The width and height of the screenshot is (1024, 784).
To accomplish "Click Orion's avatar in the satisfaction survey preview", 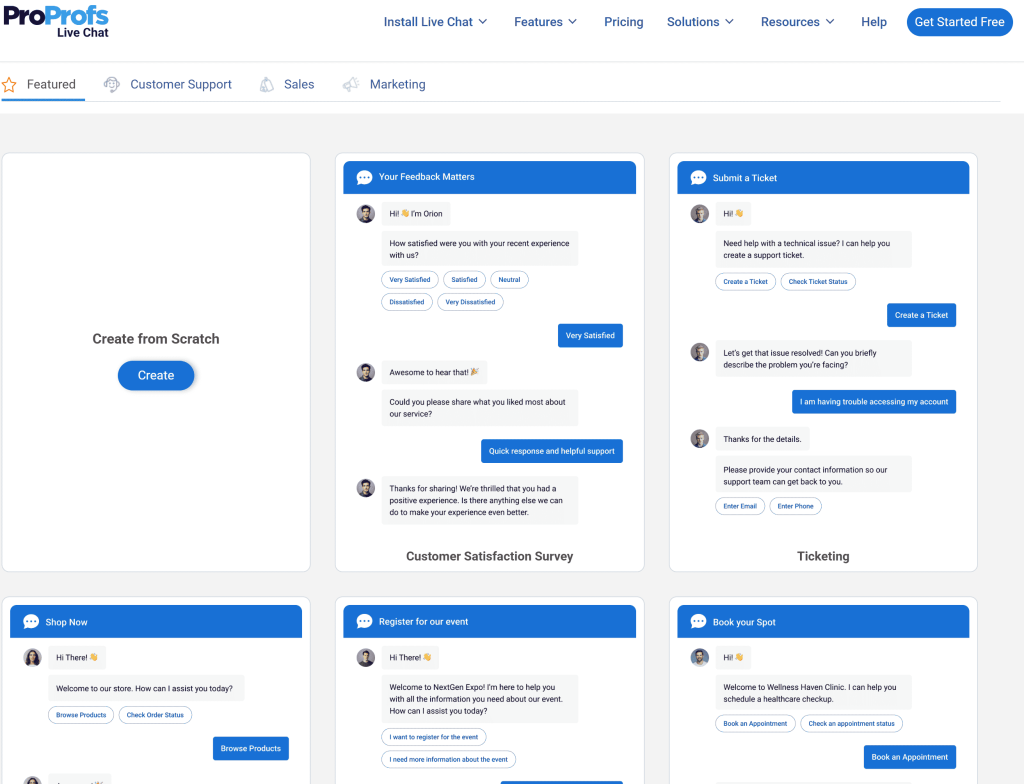I will pyautogui.click(x=365, y=213).
